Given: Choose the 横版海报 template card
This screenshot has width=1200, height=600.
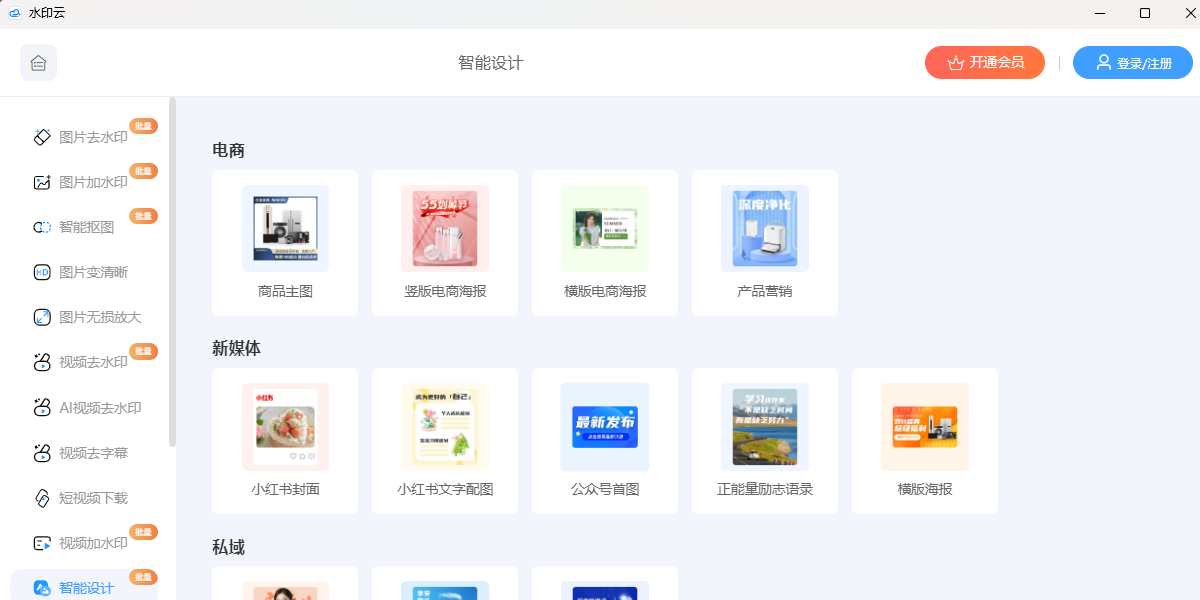Looking at the screenshot, I should click(925, 441).
